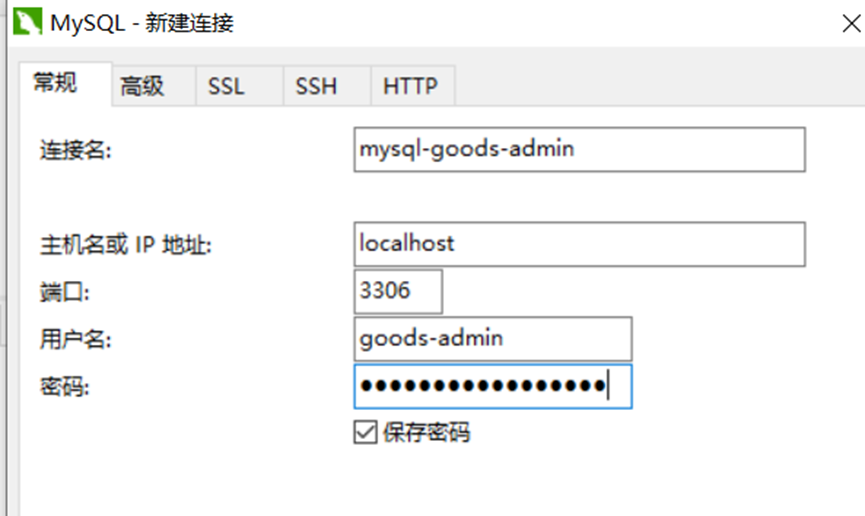This screenshot has height=516, width=865.
Task: Switch to the 常规 tab
Action: coord(66,83)
